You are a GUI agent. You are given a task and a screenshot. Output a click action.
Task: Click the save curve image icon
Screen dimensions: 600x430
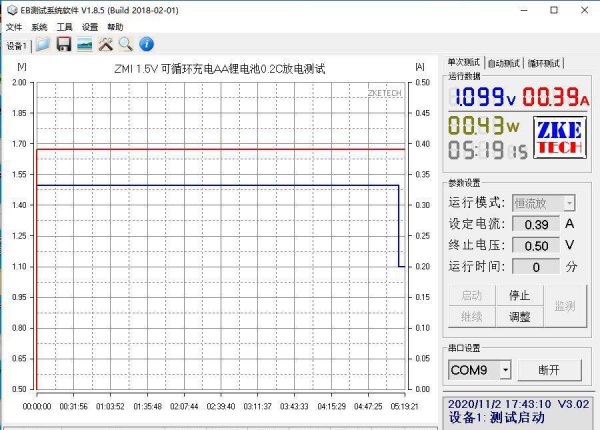tap(84, 45)
